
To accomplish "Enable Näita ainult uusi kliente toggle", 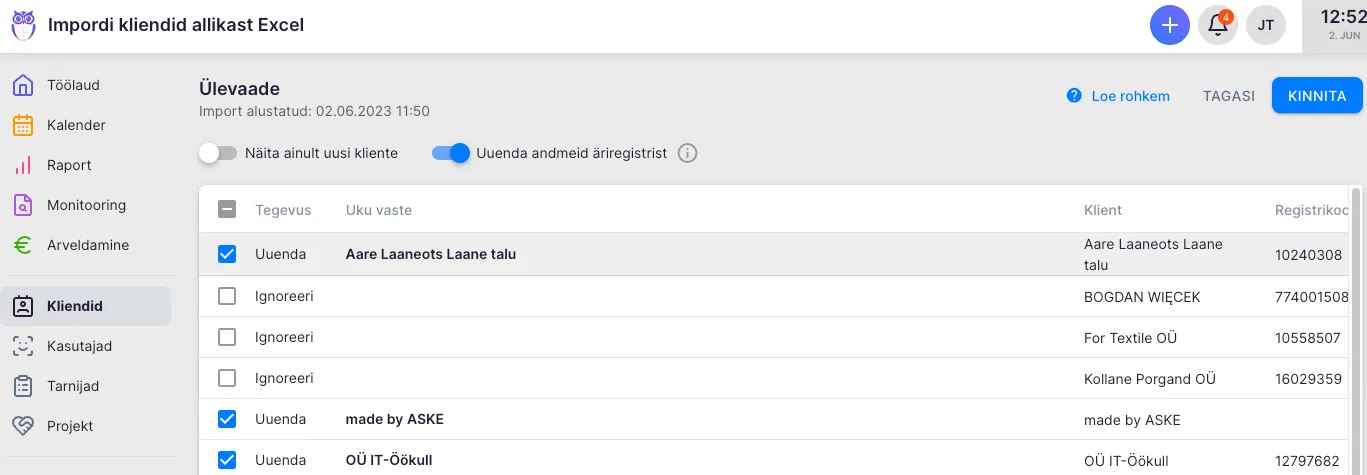I will [218, 153].
